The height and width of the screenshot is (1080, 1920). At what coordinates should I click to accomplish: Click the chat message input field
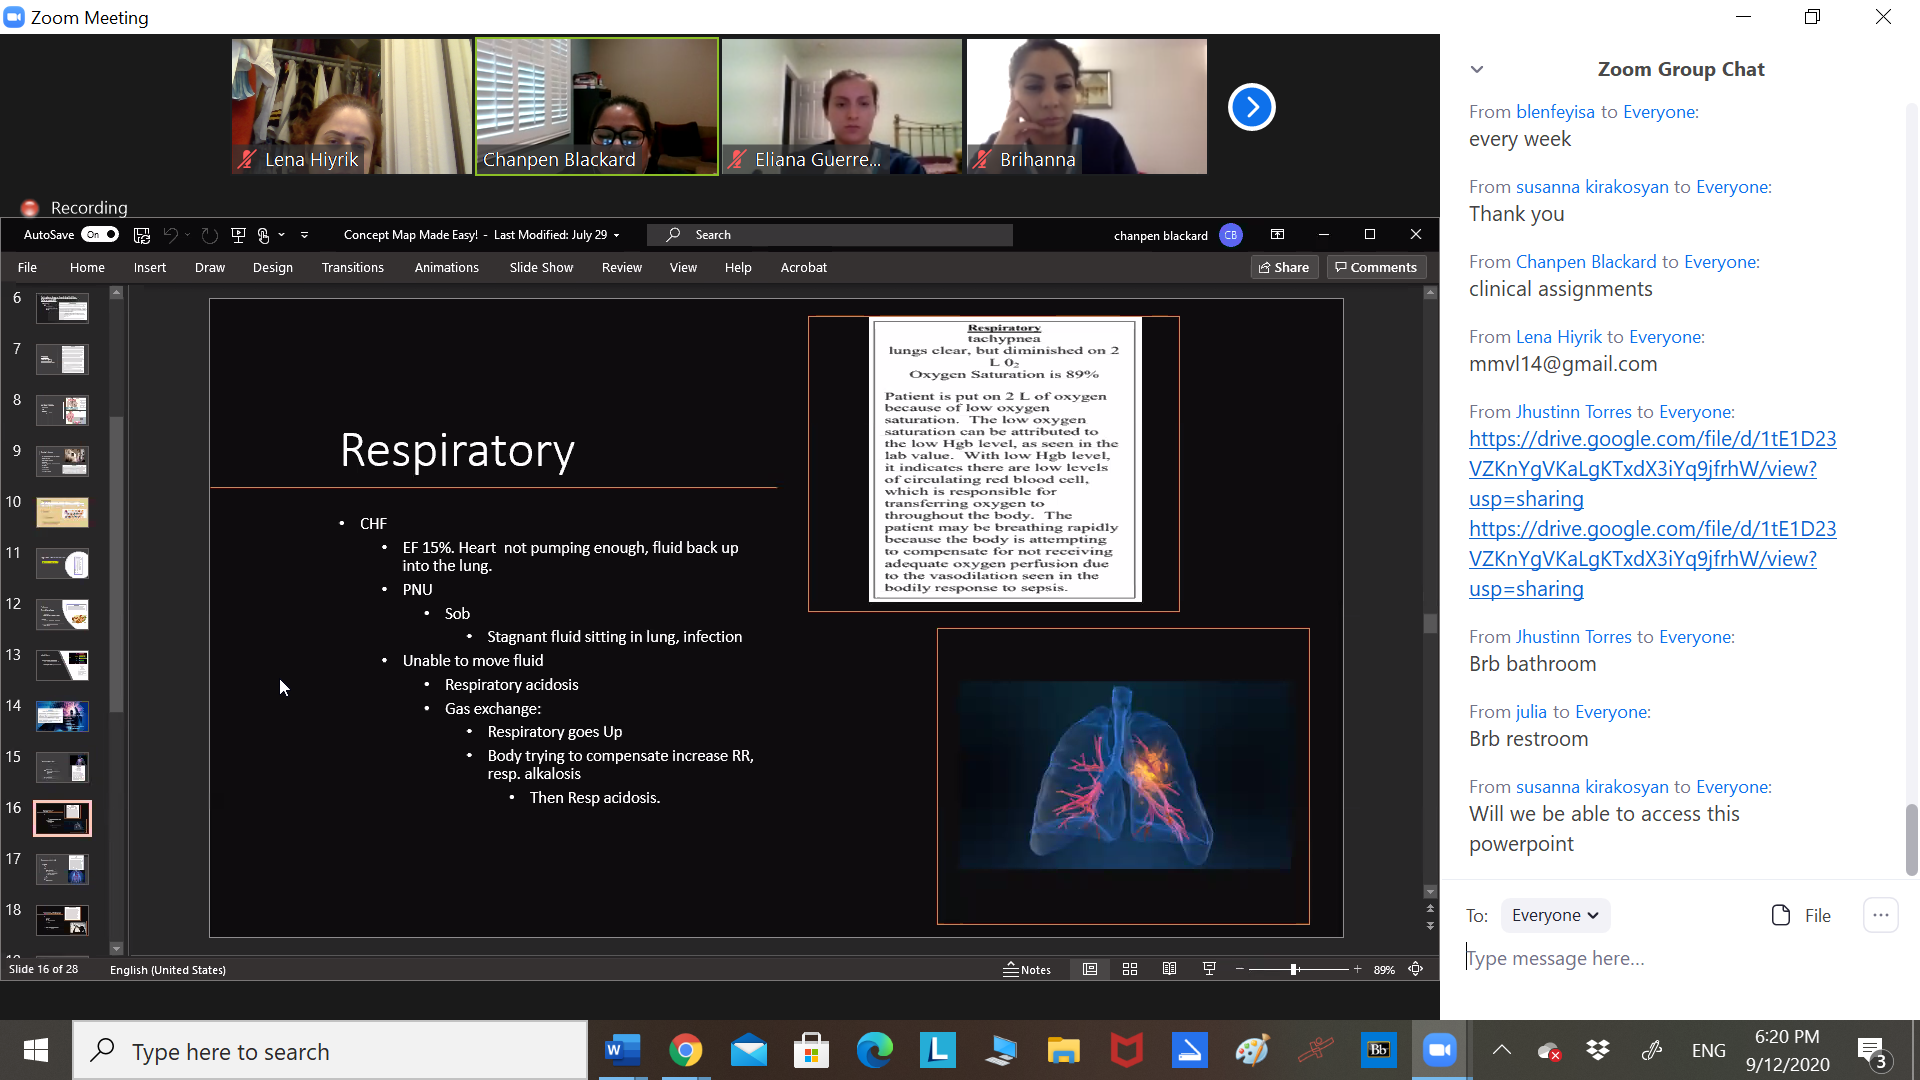1680,959
